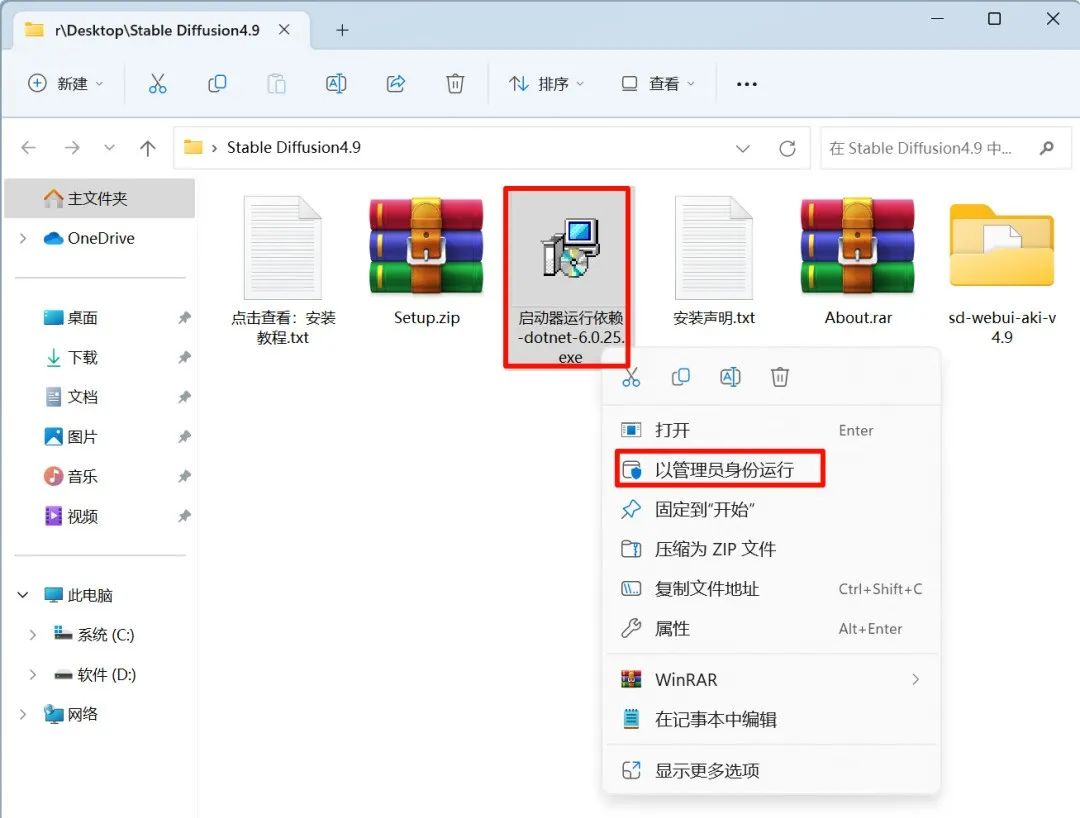Open the See more ellipsis in the toolbar
Viewport: 1080px width, 818px height.
point(746,84)
